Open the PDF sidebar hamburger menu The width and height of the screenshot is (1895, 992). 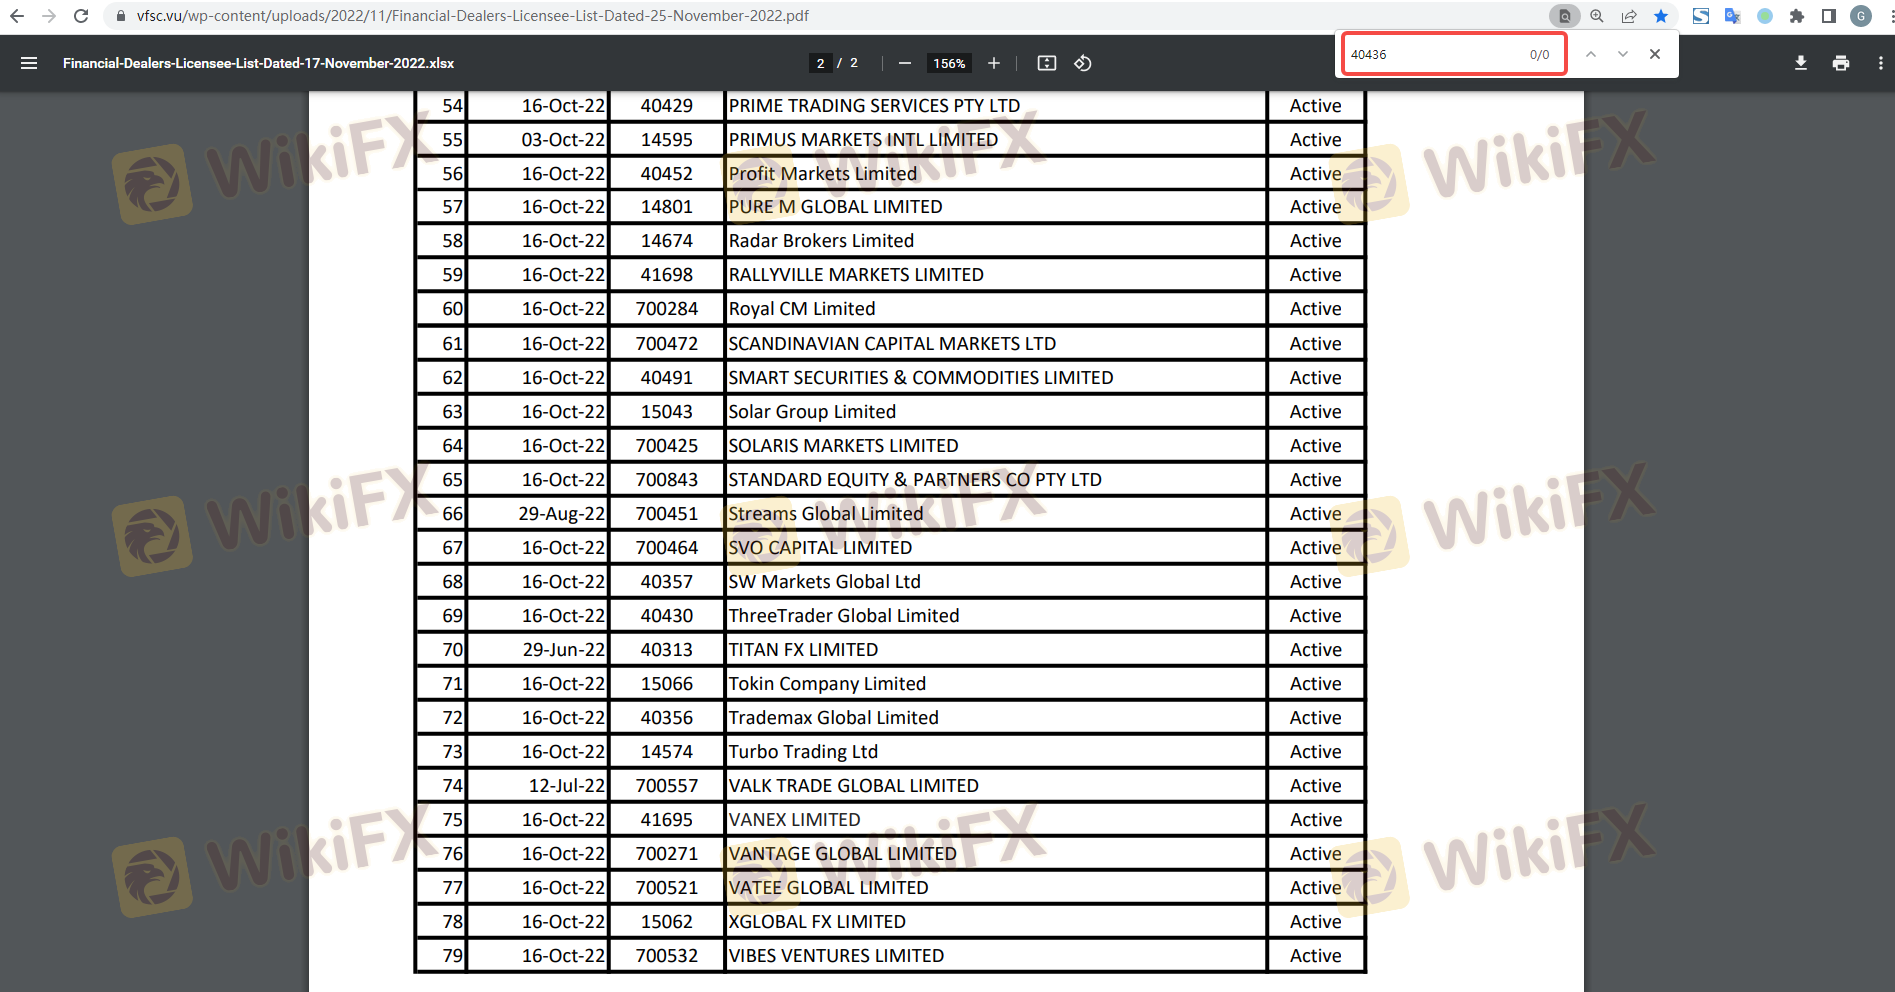pyautogui.click(x=29, y=63)
